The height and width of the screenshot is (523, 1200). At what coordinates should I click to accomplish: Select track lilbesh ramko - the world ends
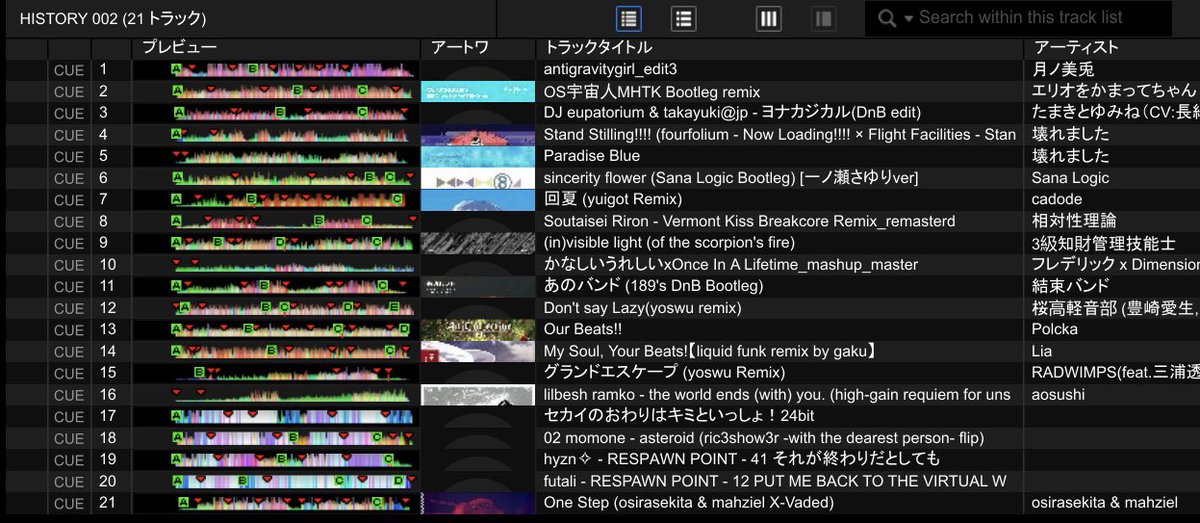pos(777,394)
